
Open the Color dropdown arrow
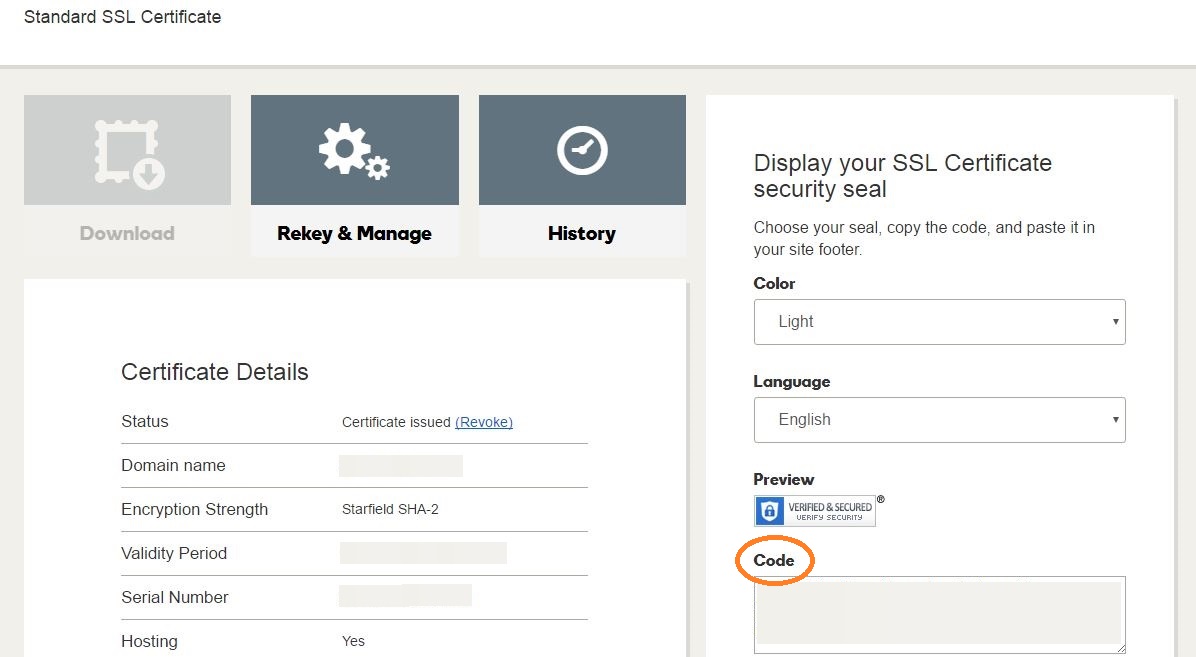tap(1115, 322)
